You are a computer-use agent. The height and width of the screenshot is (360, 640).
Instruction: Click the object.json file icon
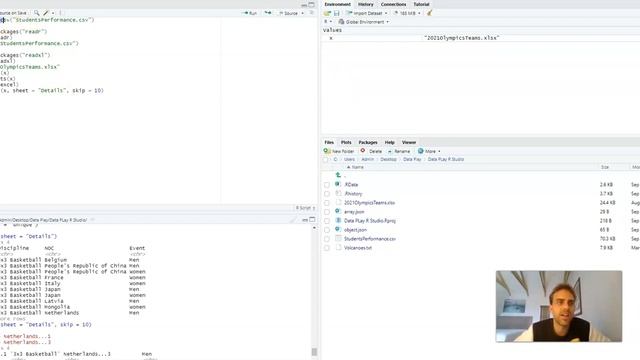point(338,229)
